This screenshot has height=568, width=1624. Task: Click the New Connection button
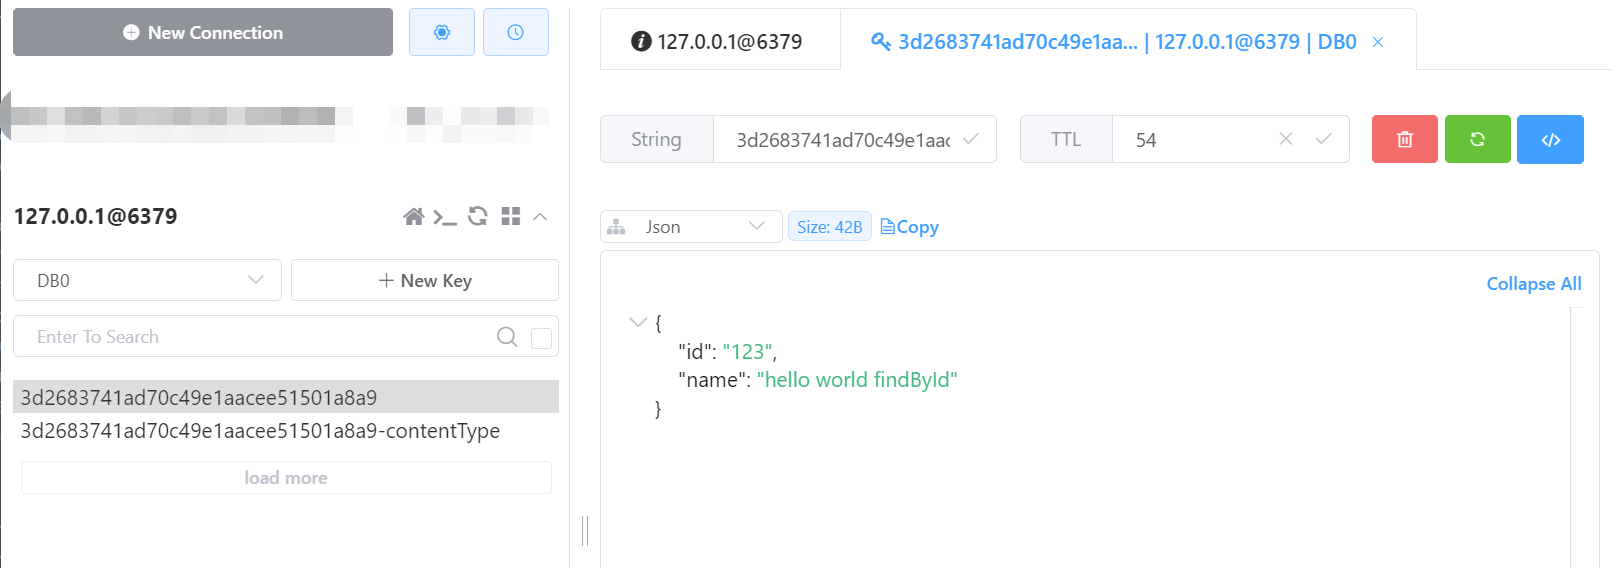203,32
